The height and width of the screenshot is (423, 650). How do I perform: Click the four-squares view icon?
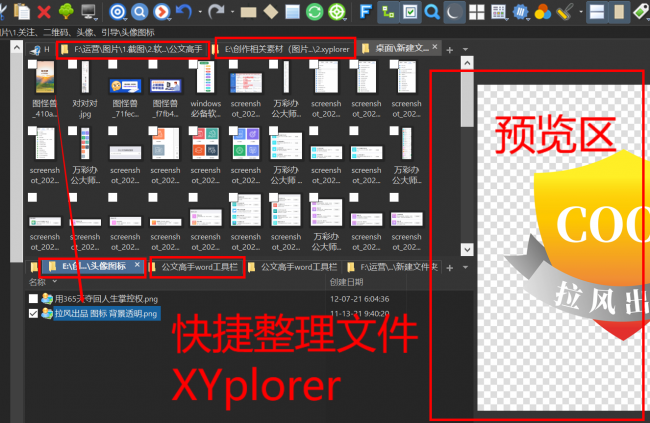point(477,12)
